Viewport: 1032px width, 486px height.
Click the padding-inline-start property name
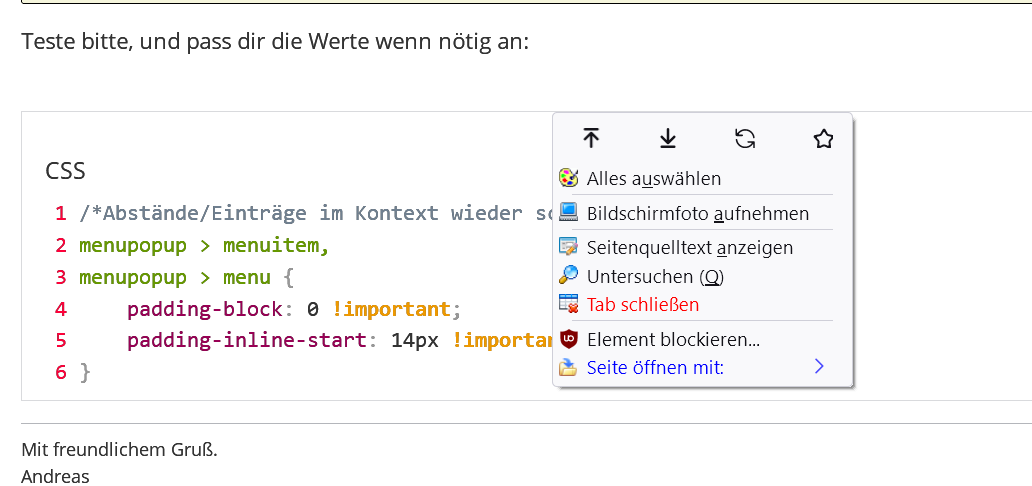pos(248,340)
